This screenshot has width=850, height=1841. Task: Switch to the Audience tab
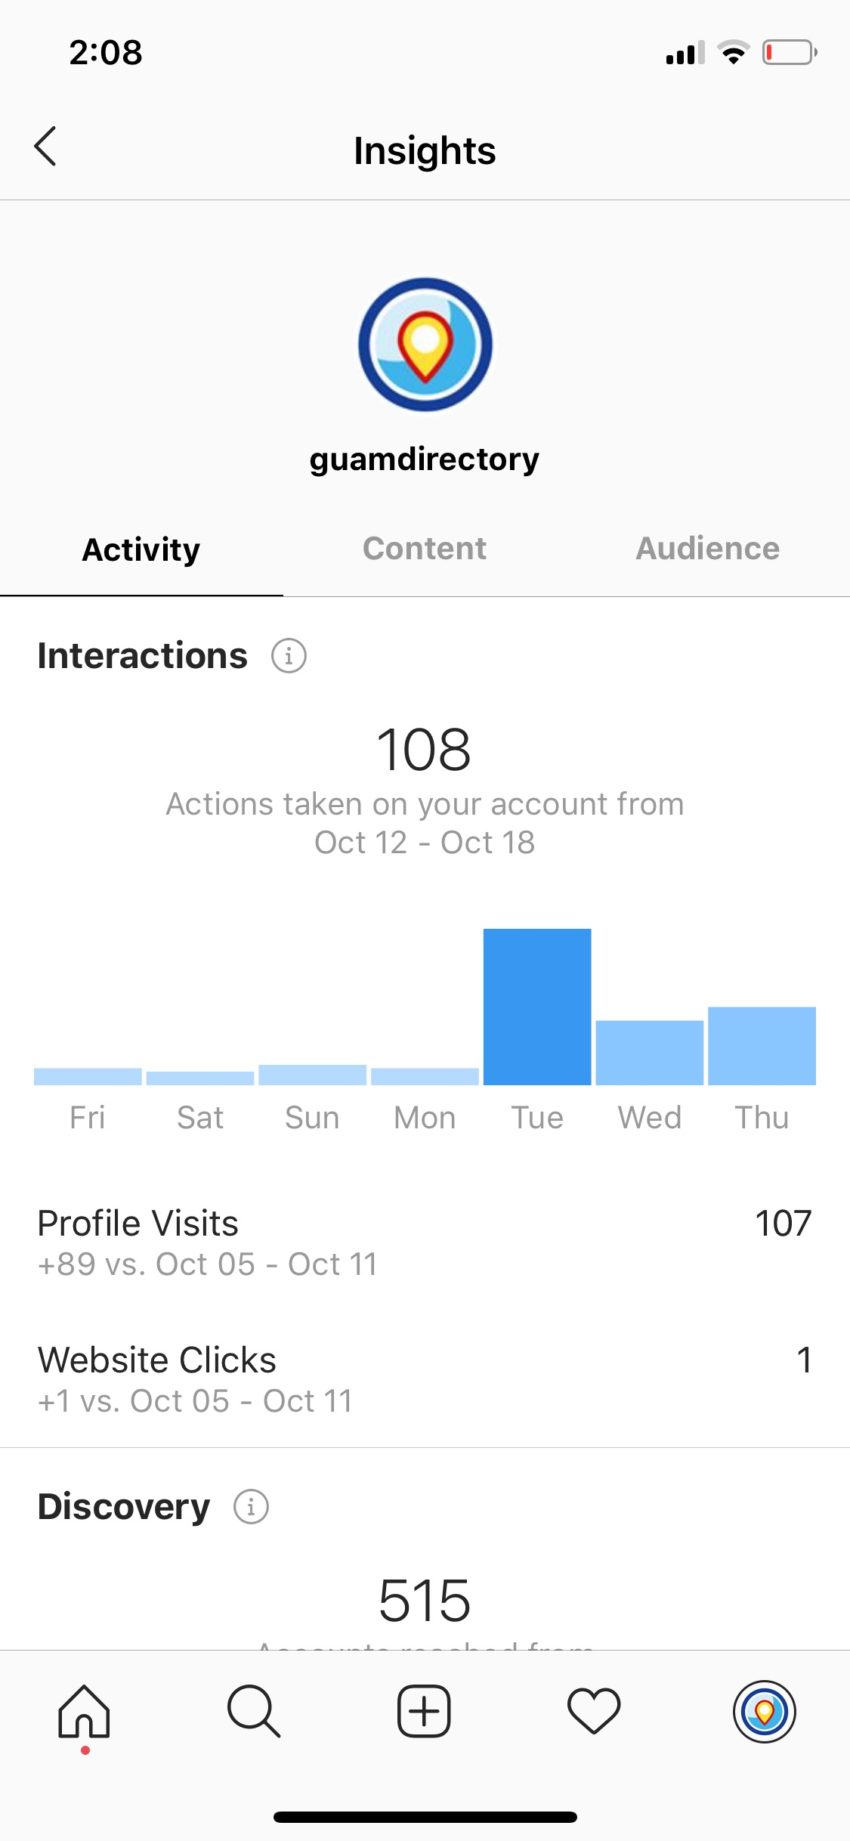[x=707, y=549]
